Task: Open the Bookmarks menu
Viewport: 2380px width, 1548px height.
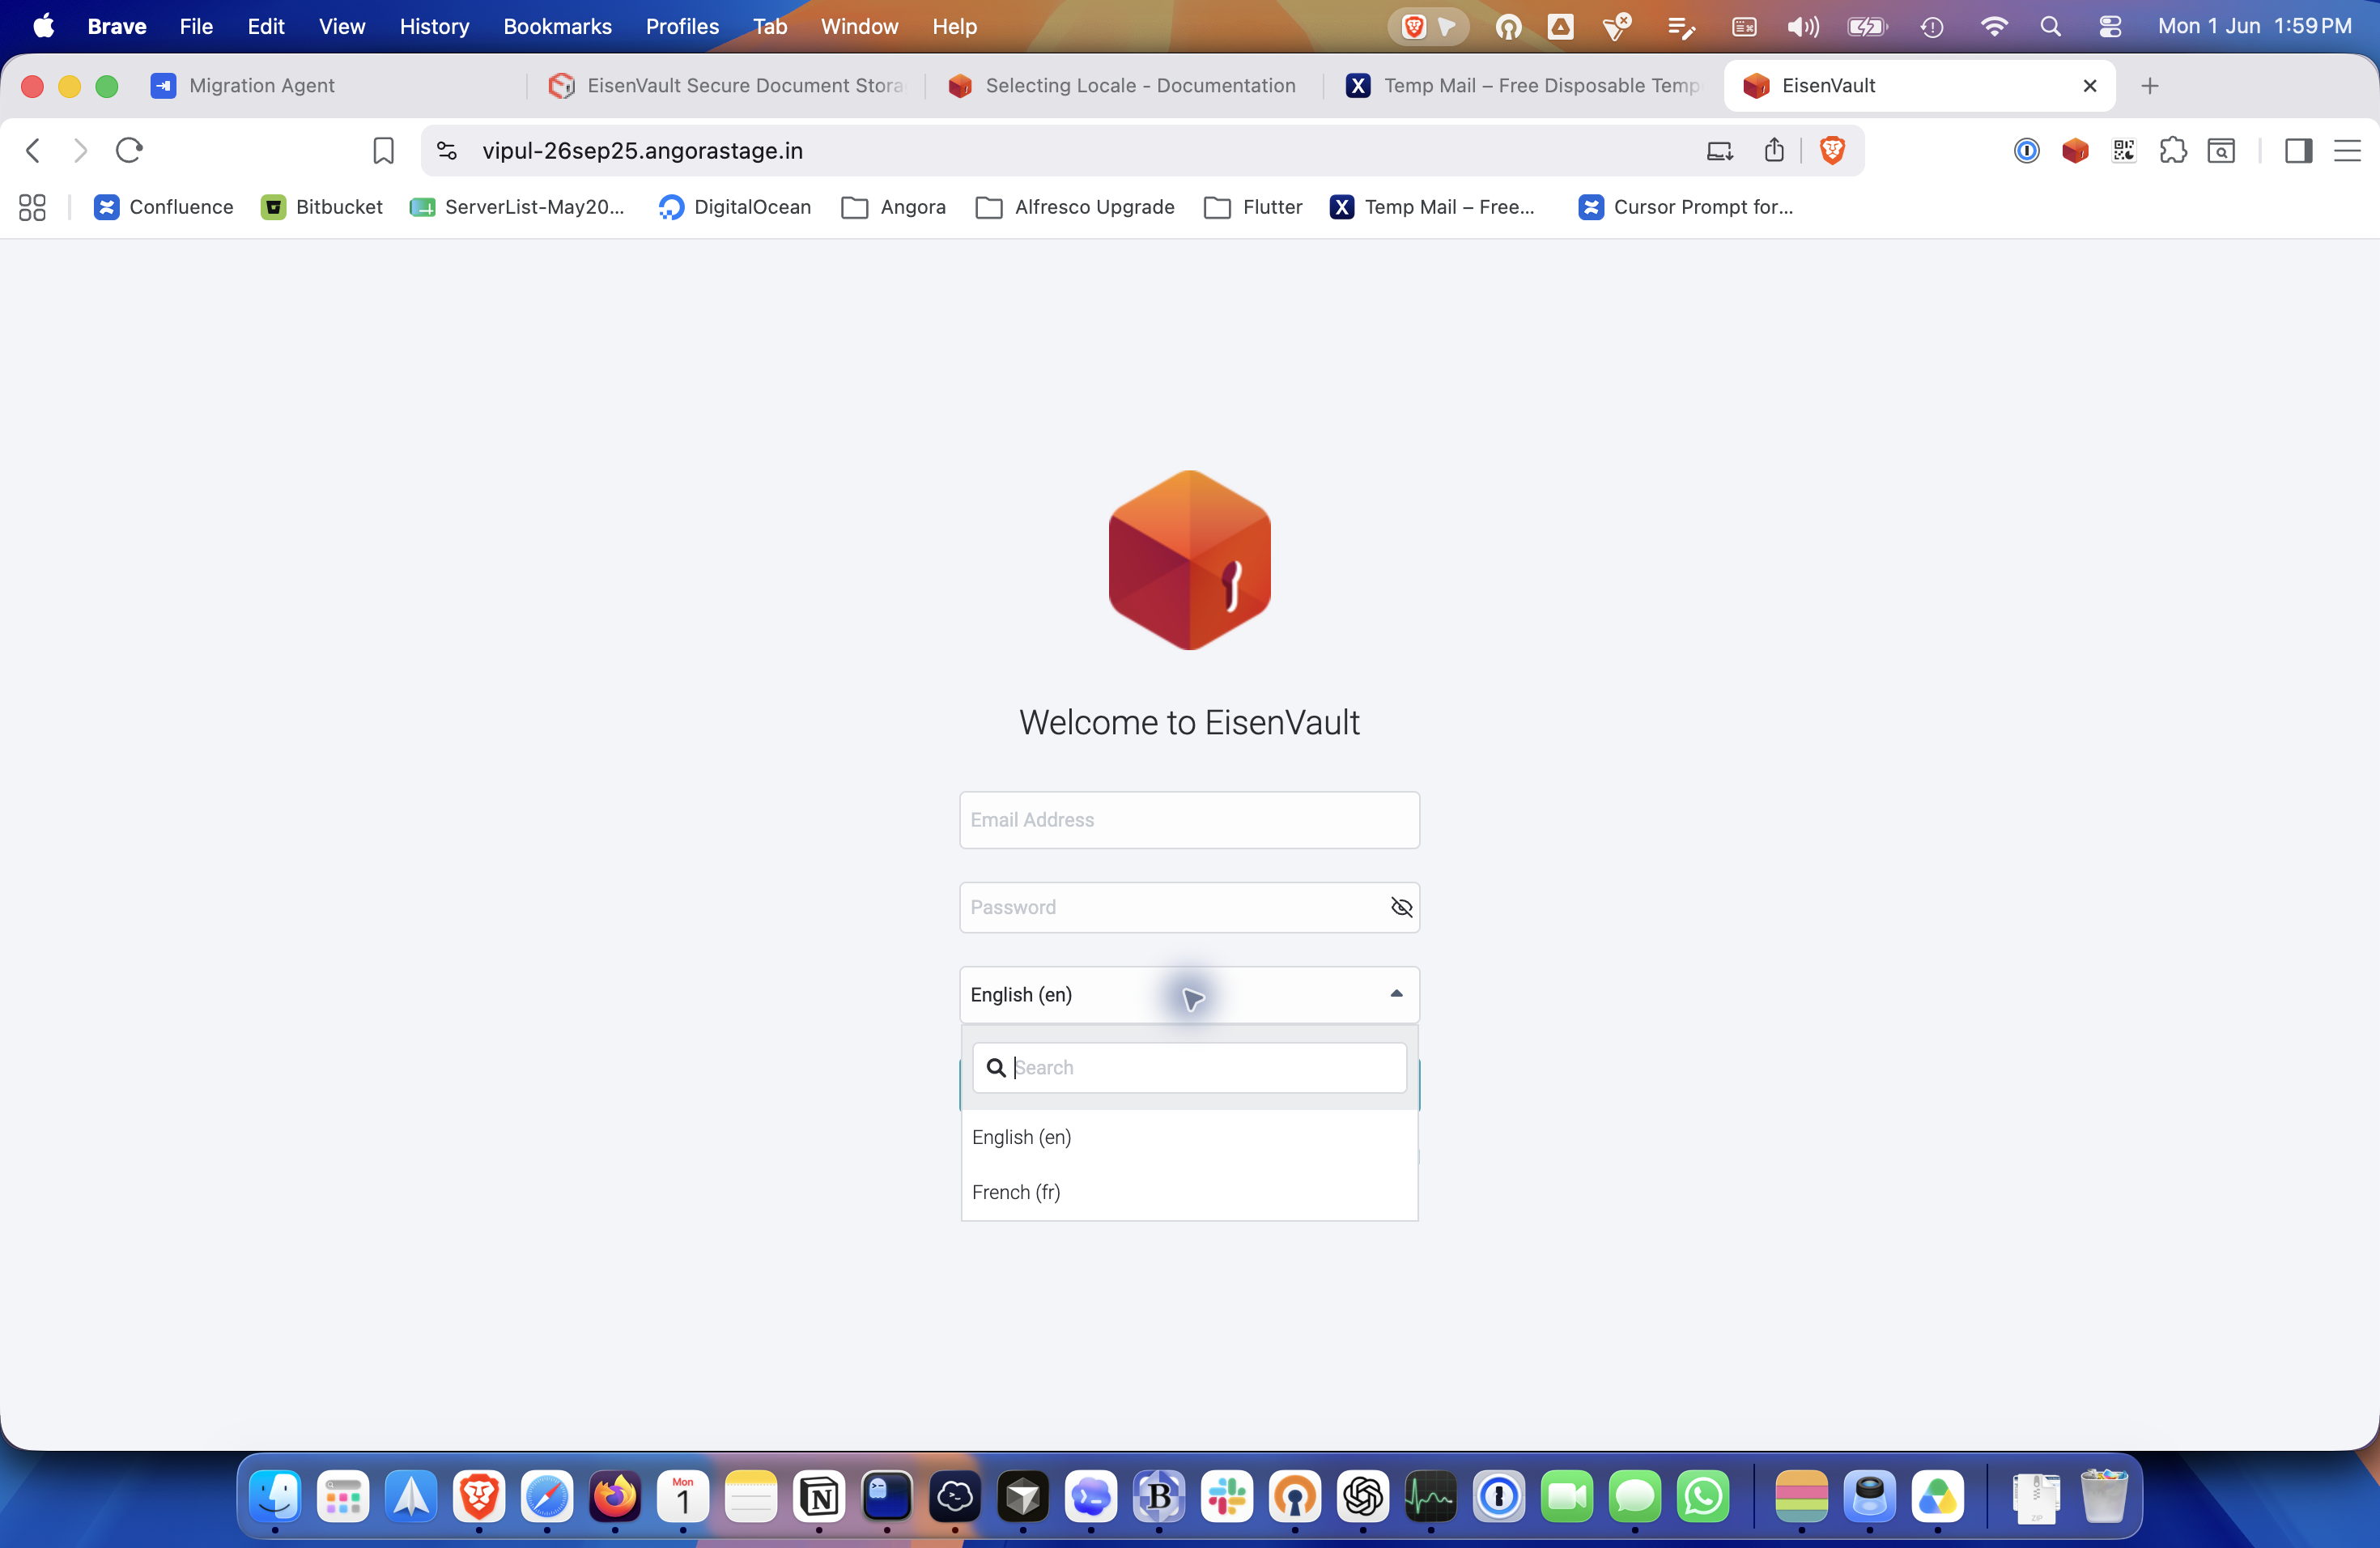Action: [557, 26]
